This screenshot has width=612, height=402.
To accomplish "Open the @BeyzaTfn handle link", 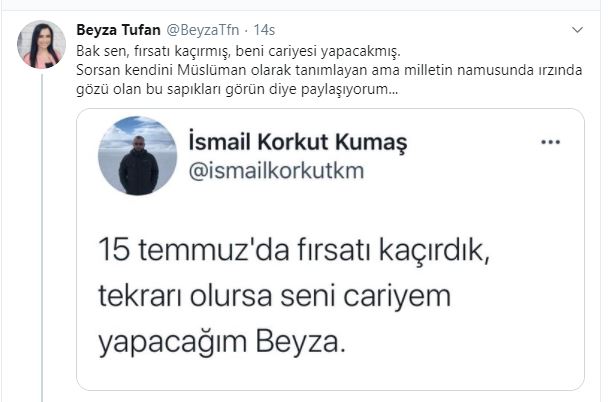I will click(x=203, y=30).
